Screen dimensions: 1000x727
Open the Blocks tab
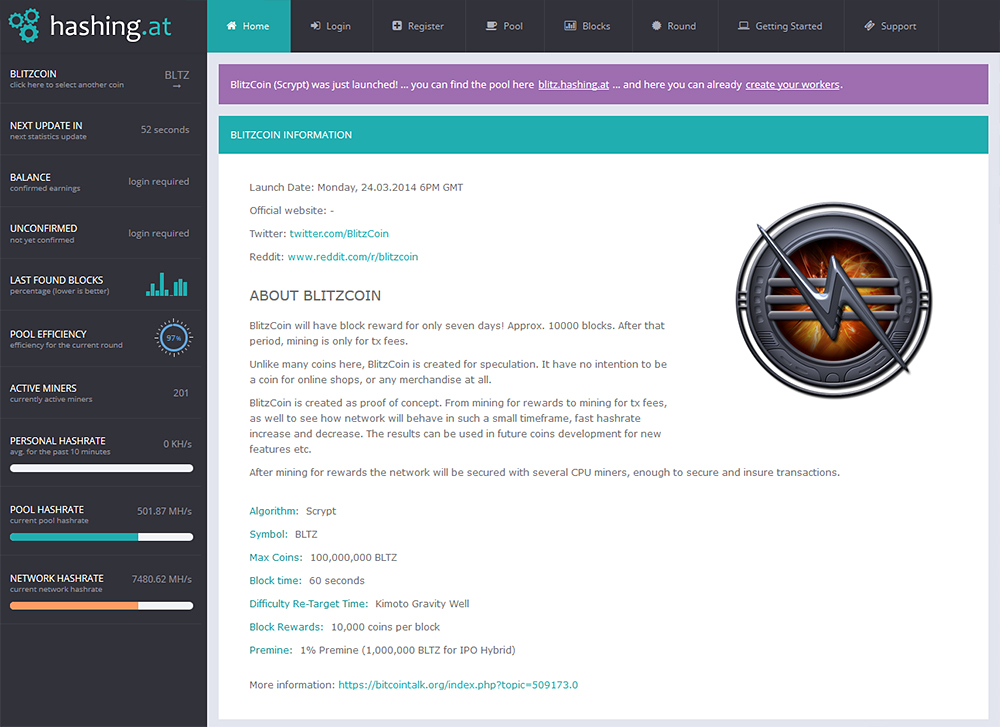tap(588, 26)
